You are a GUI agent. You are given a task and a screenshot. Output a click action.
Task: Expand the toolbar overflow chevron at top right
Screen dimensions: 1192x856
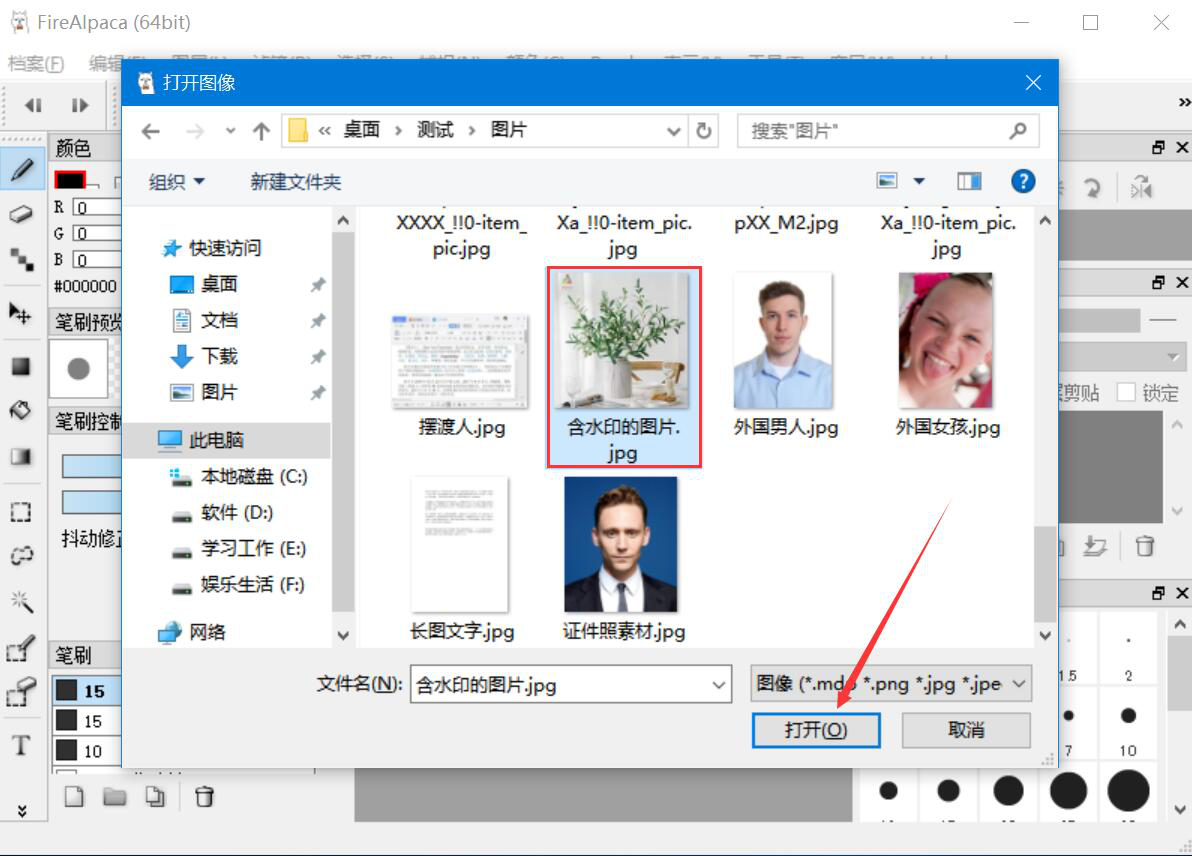point(1184,103)
